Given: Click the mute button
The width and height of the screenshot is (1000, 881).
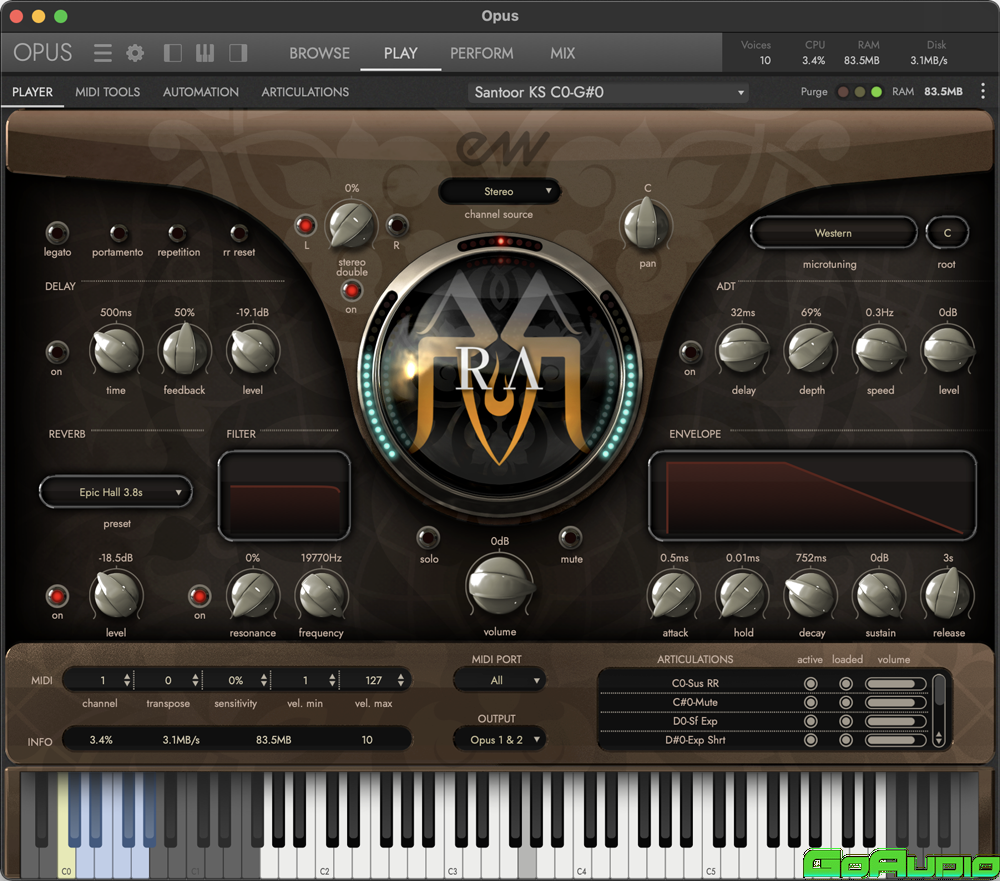Looking at the screenshot, I should 571,536.
